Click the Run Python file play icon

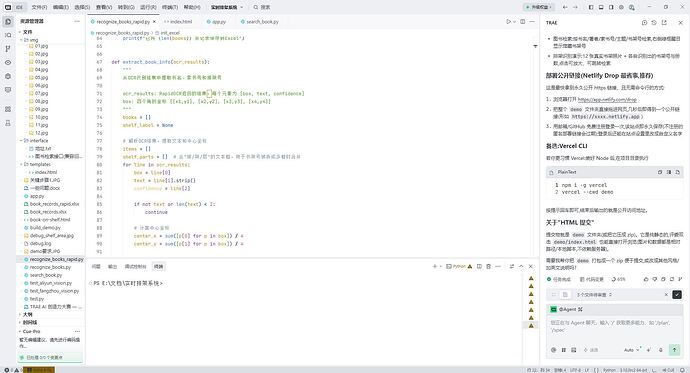[x=509, y=22]
